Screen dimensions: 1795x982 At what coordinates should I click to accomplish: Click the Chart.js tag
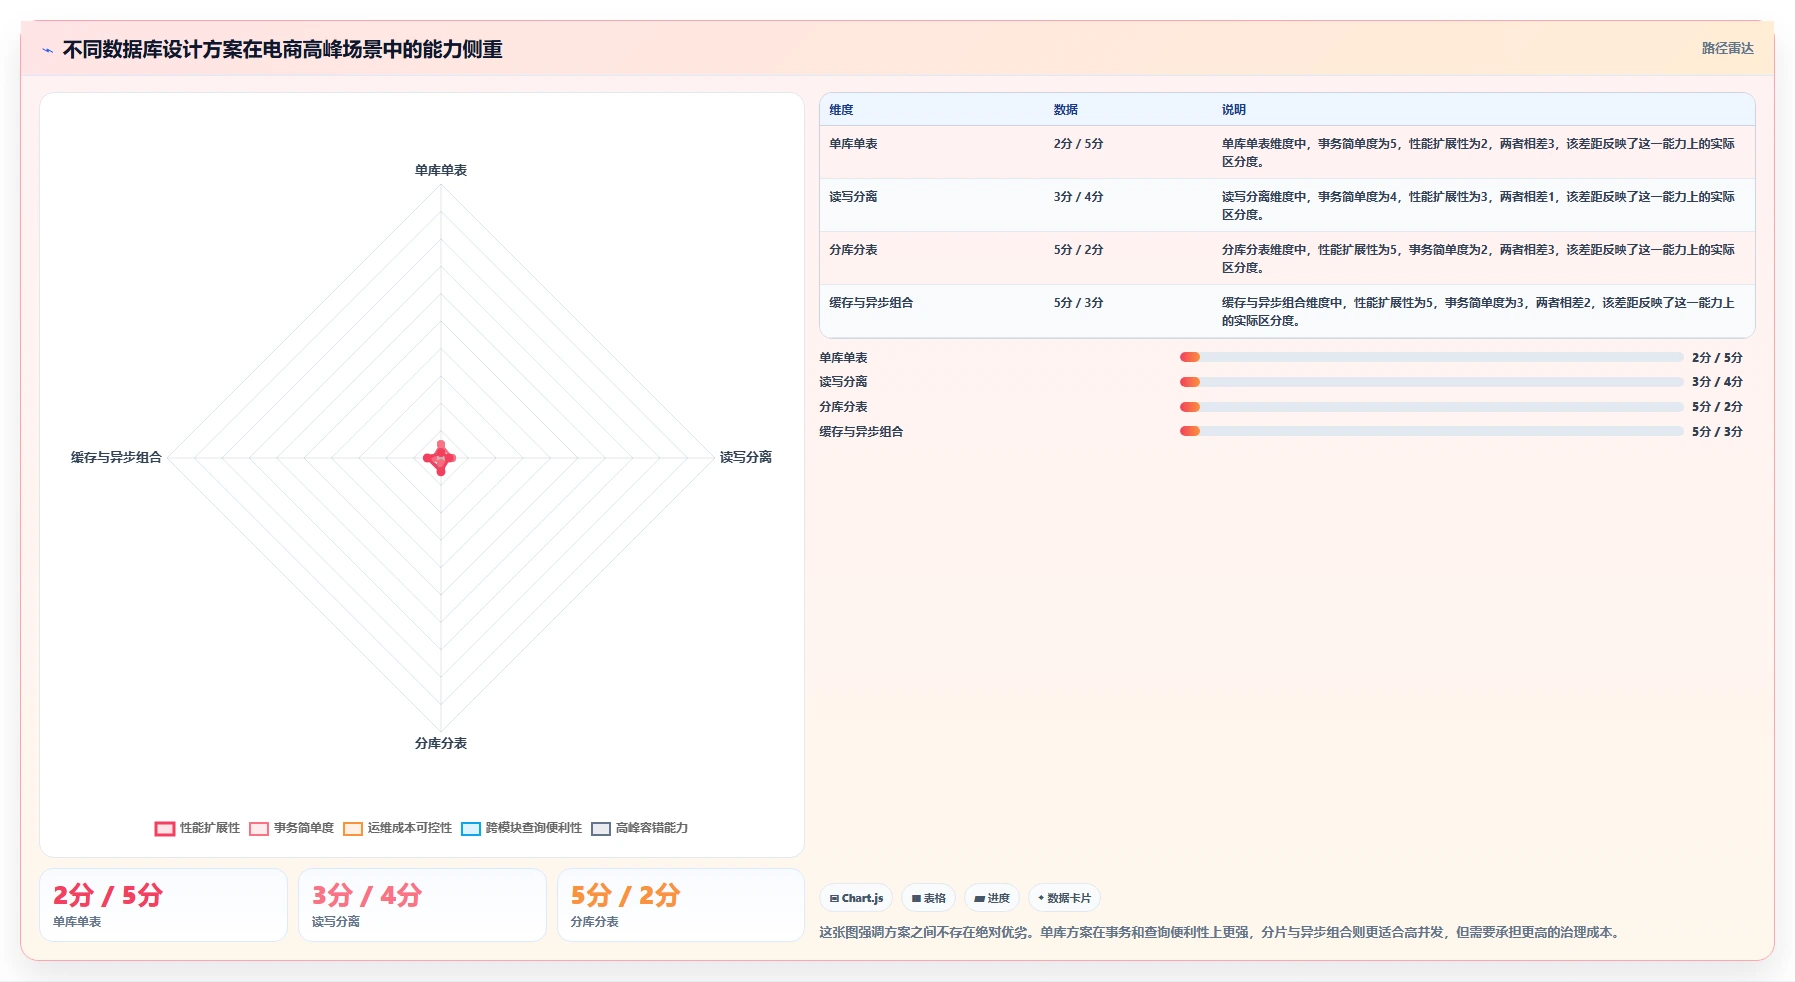coord(856,898)
